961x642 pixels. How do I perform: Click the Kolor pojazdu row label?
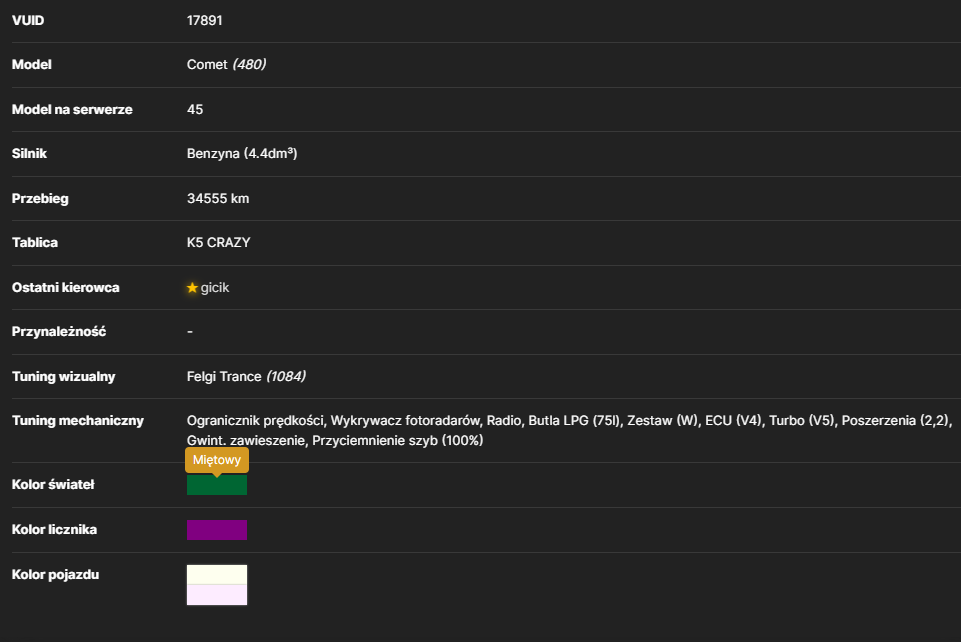[56, 575]
